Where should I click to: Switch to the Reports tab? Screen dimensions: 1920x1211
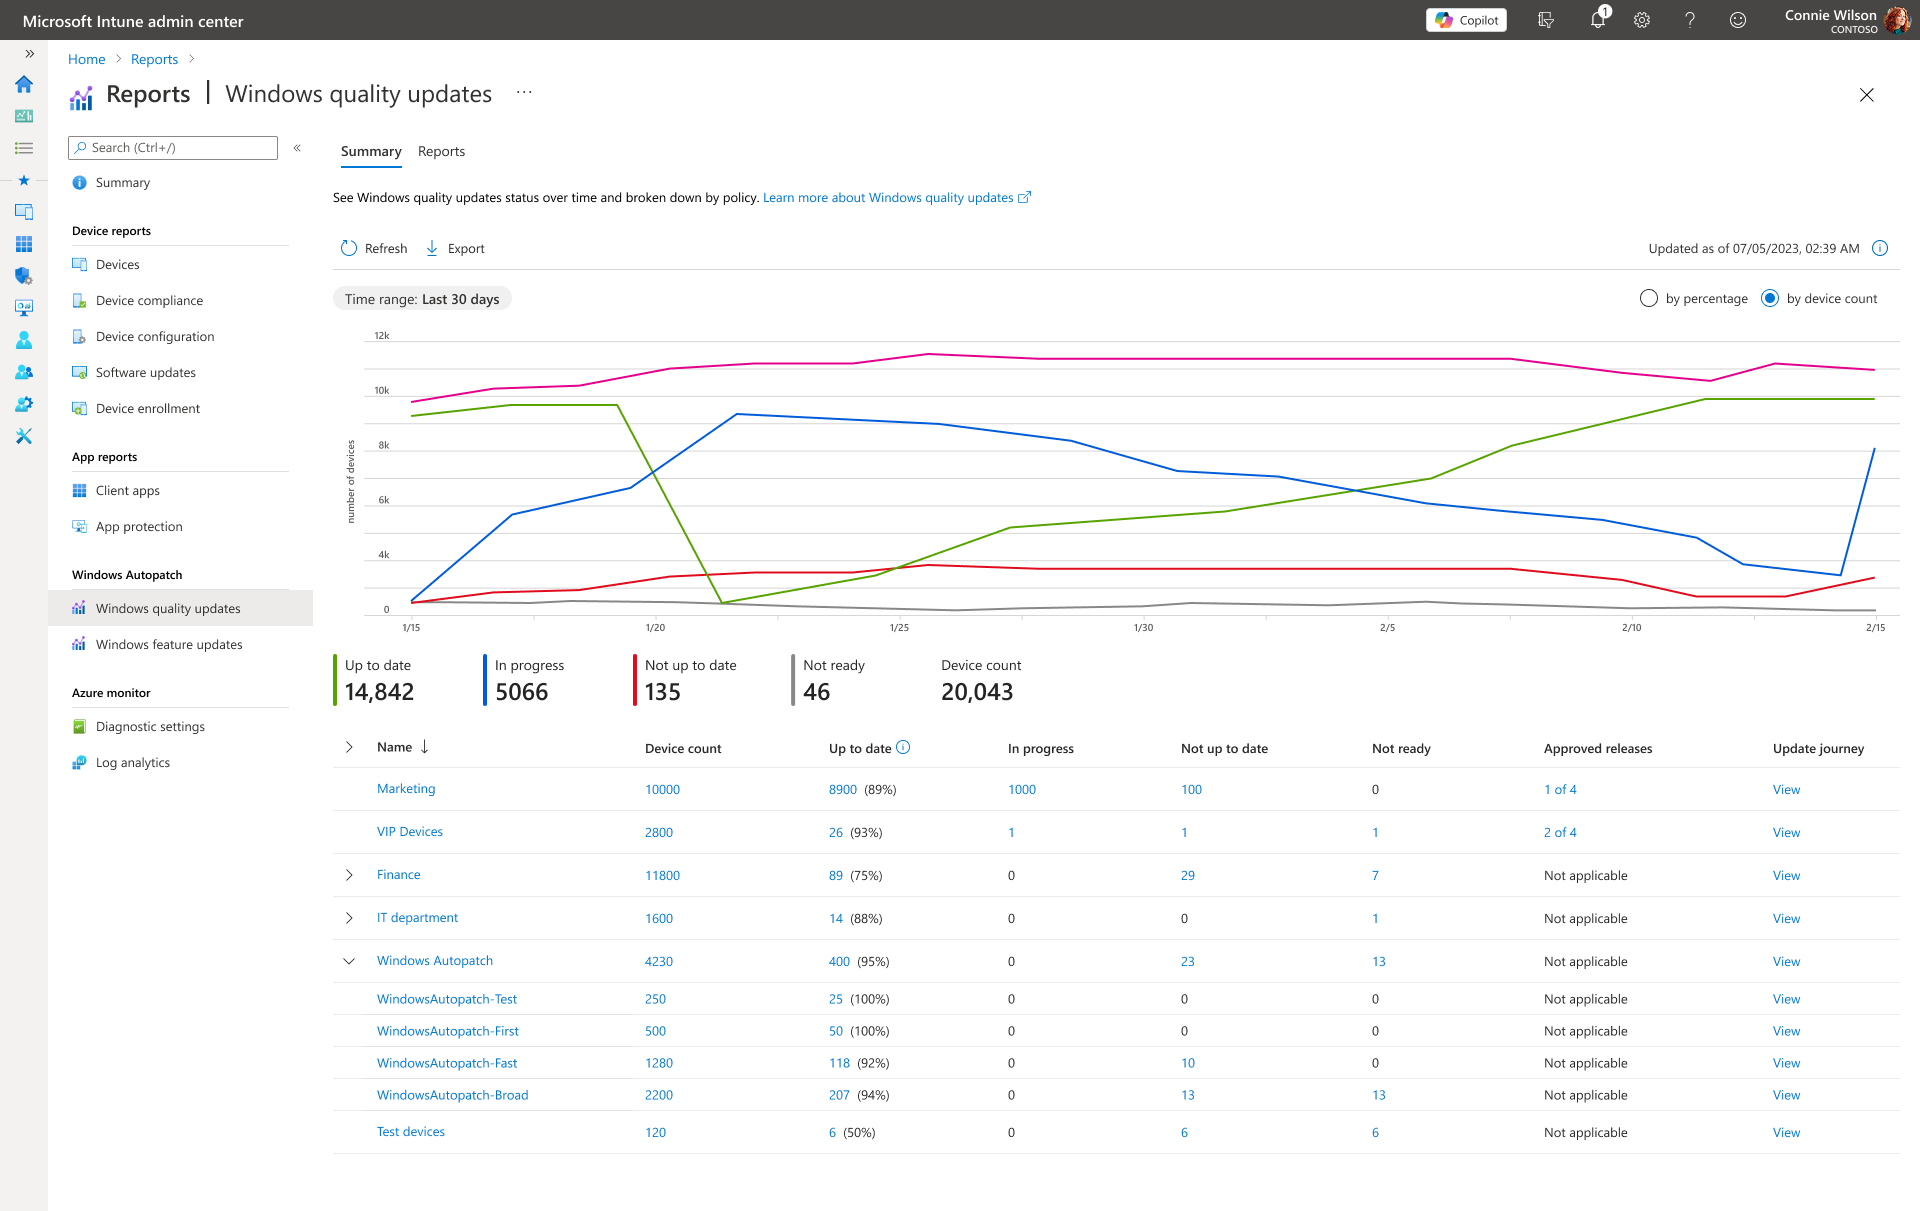(441, 151)
